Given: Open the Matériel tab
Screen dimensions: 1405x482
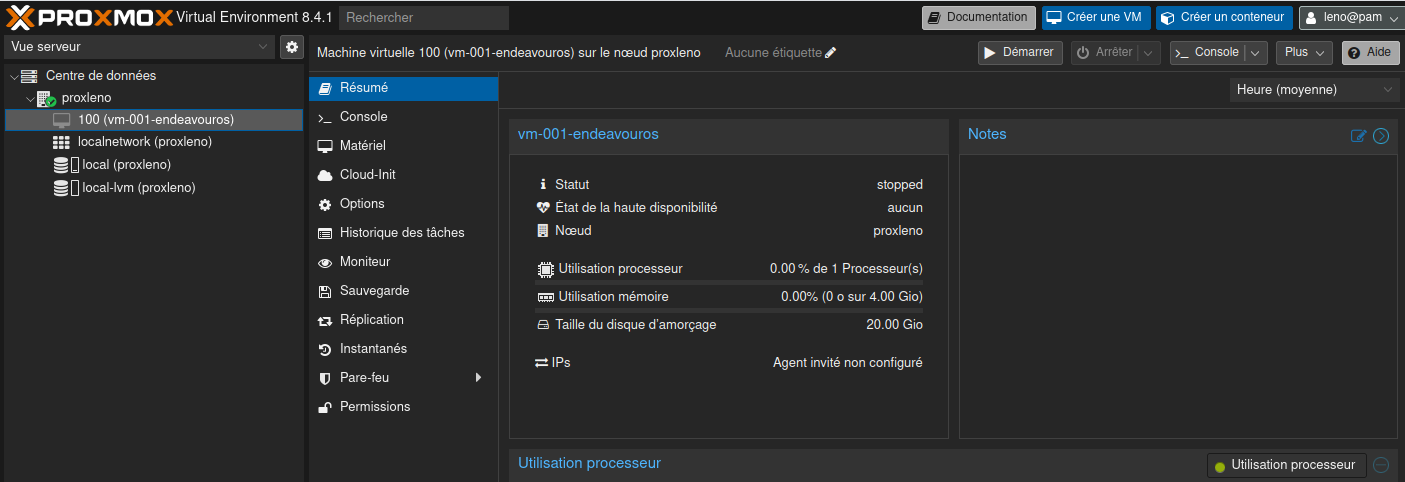Looking at the screenshot, I should [362, 146].
